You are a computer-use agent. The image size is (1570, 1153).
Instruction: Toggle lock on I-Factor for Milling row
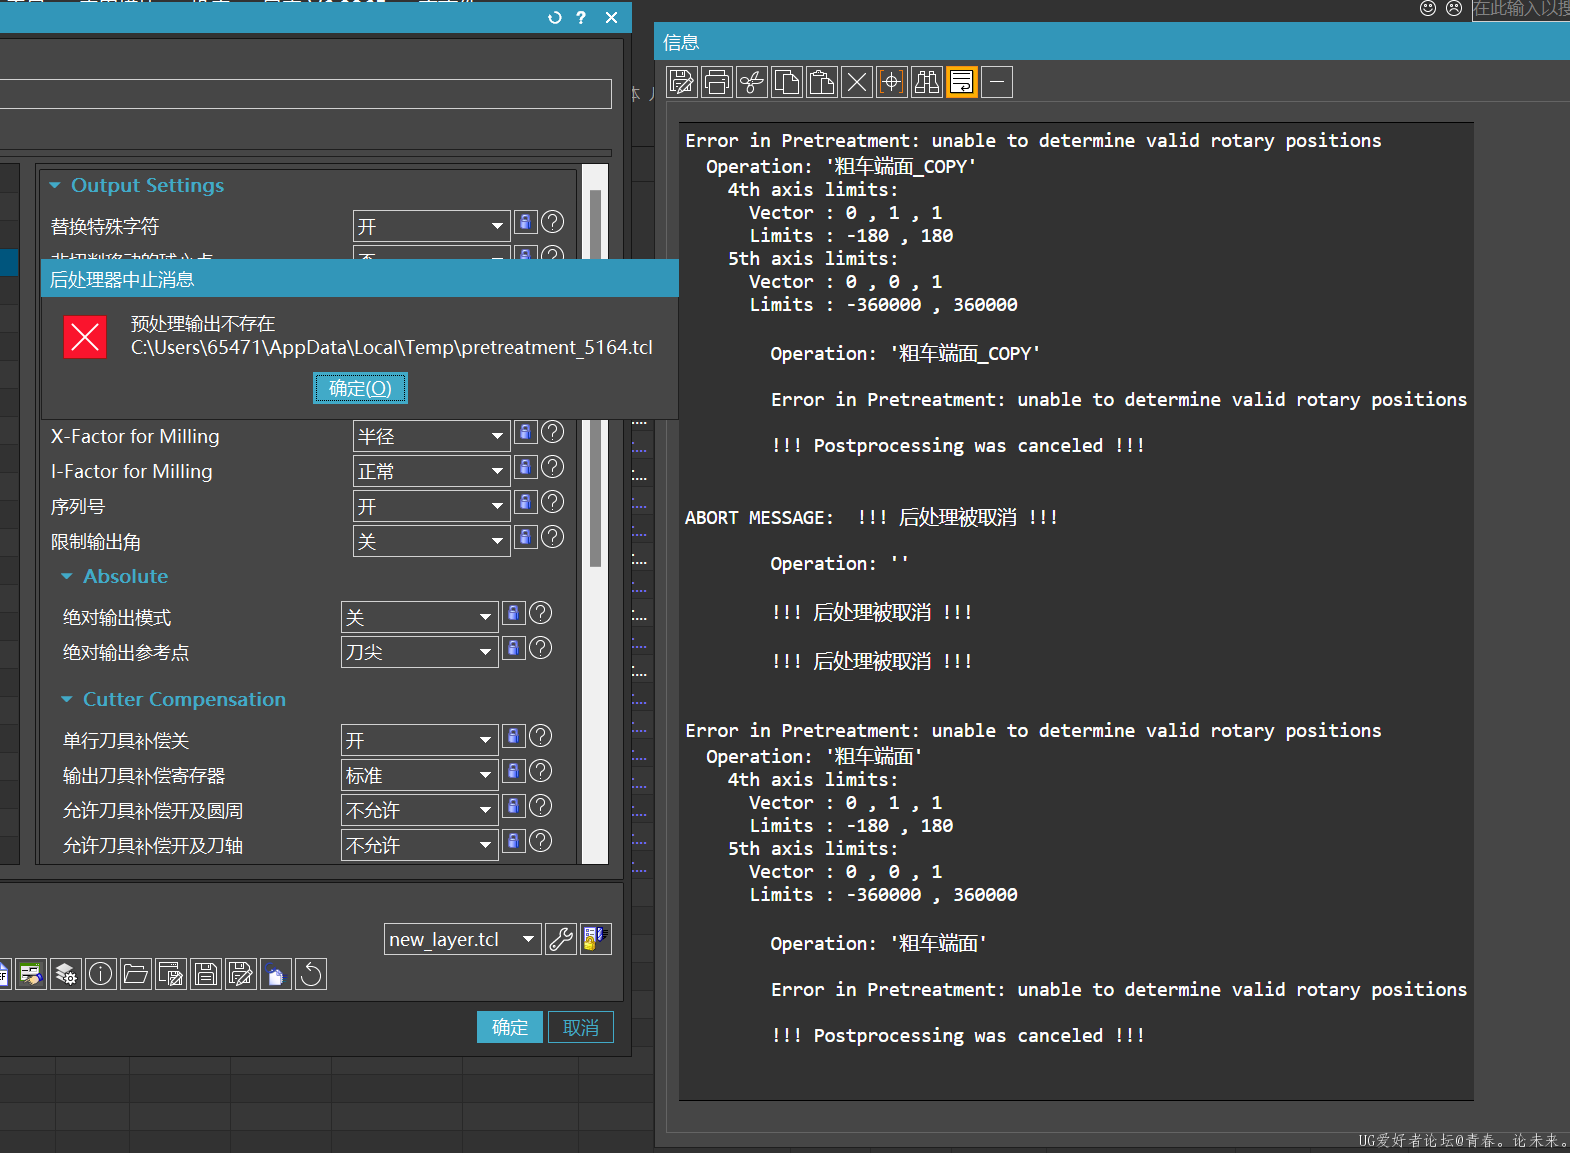pyautogui.click(x=526, y=467)
